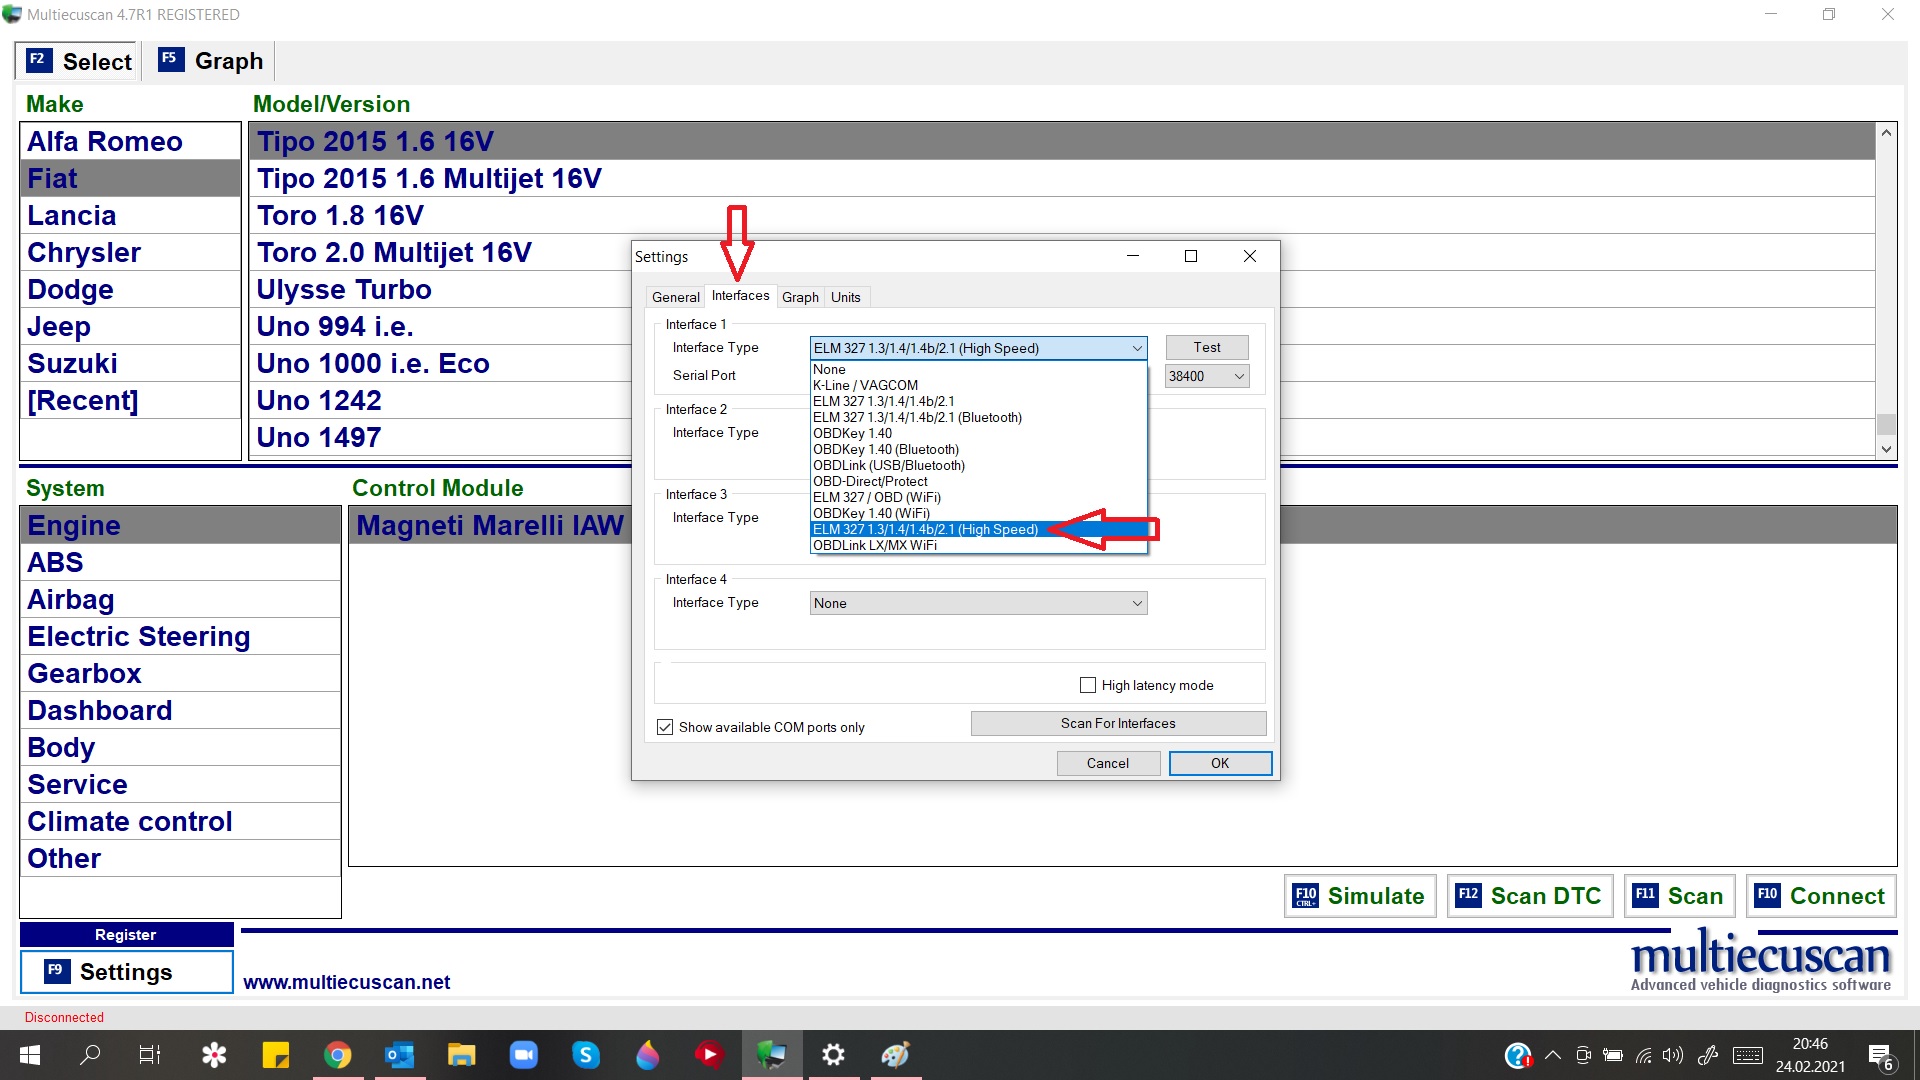Open the Units settings tab
This screenshot has height=1080, width=1920.
[x=845, y=297]
